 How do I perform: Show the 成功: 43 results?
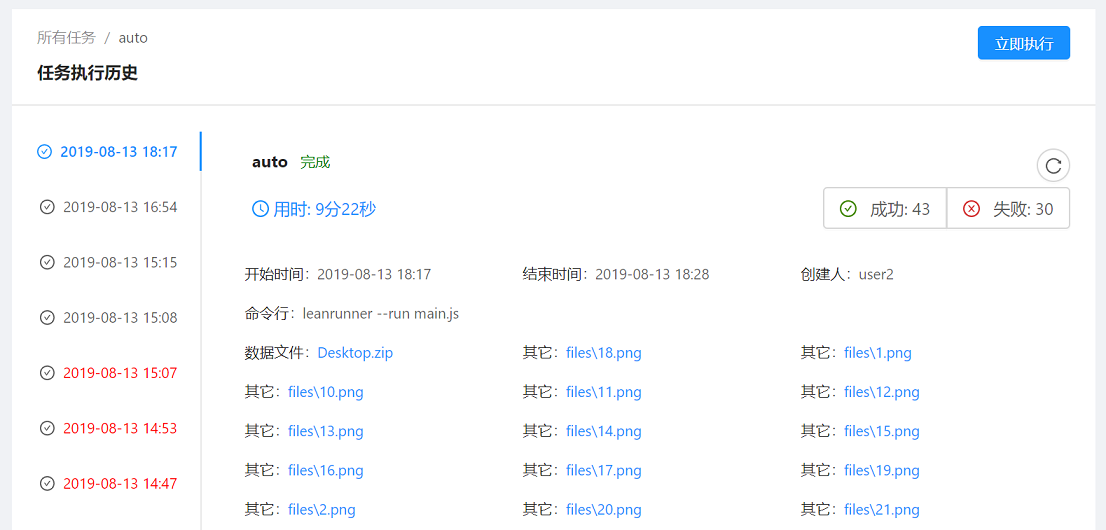point(885,209)
